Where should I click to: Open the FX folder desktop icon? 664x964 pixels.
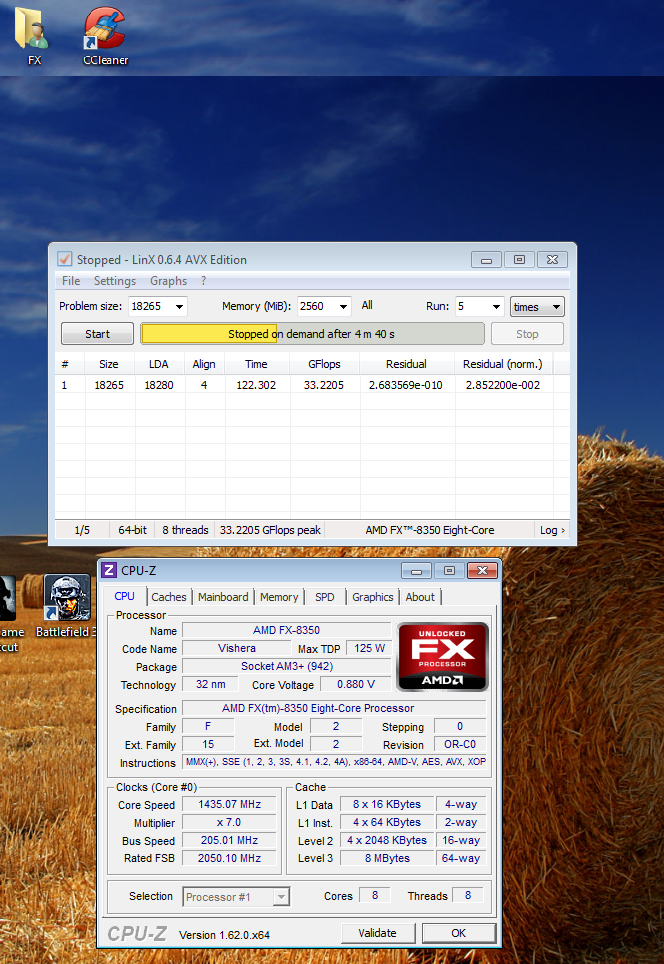tap(34, 34)
